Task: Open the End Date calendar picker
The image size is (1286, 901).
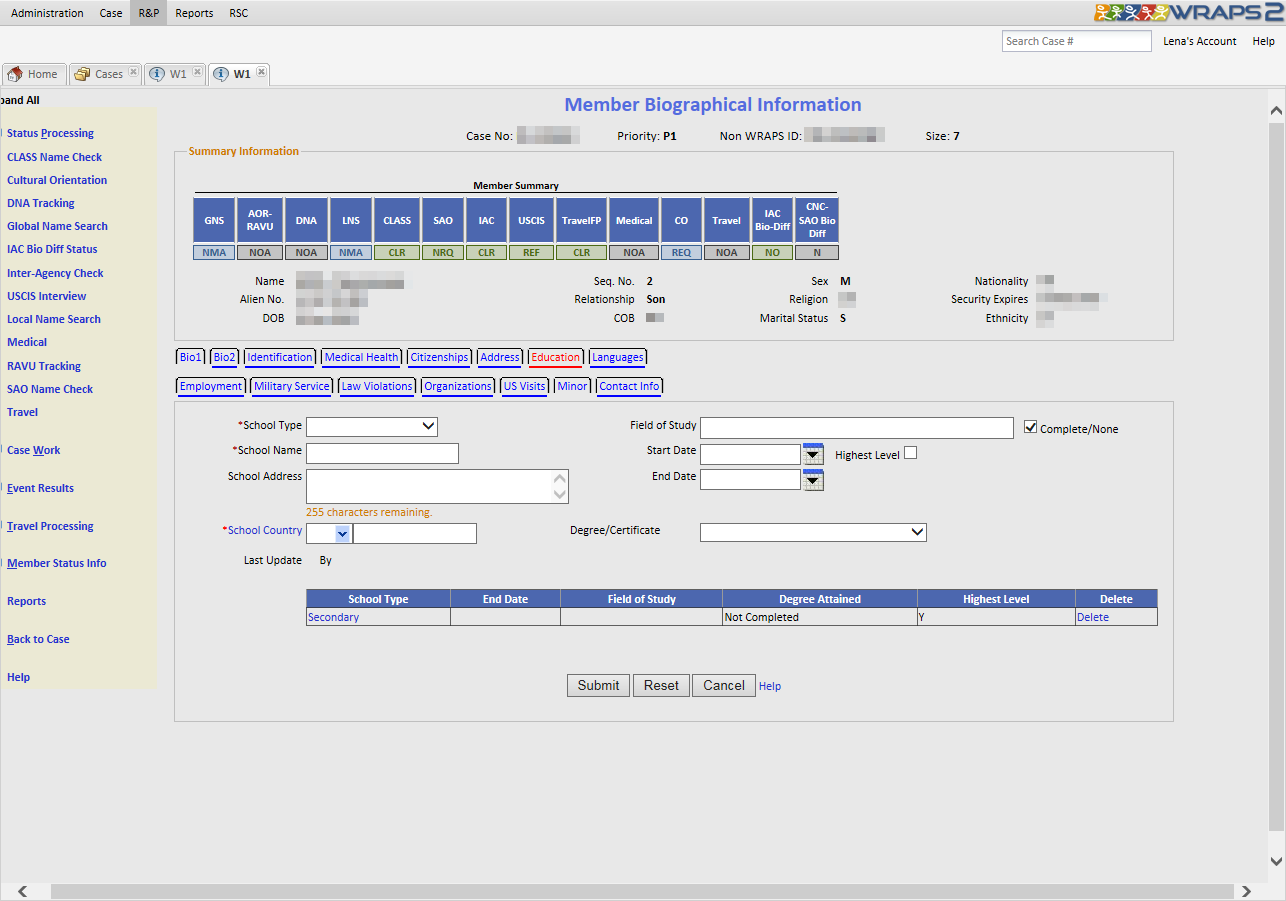Action: [813, 480]
